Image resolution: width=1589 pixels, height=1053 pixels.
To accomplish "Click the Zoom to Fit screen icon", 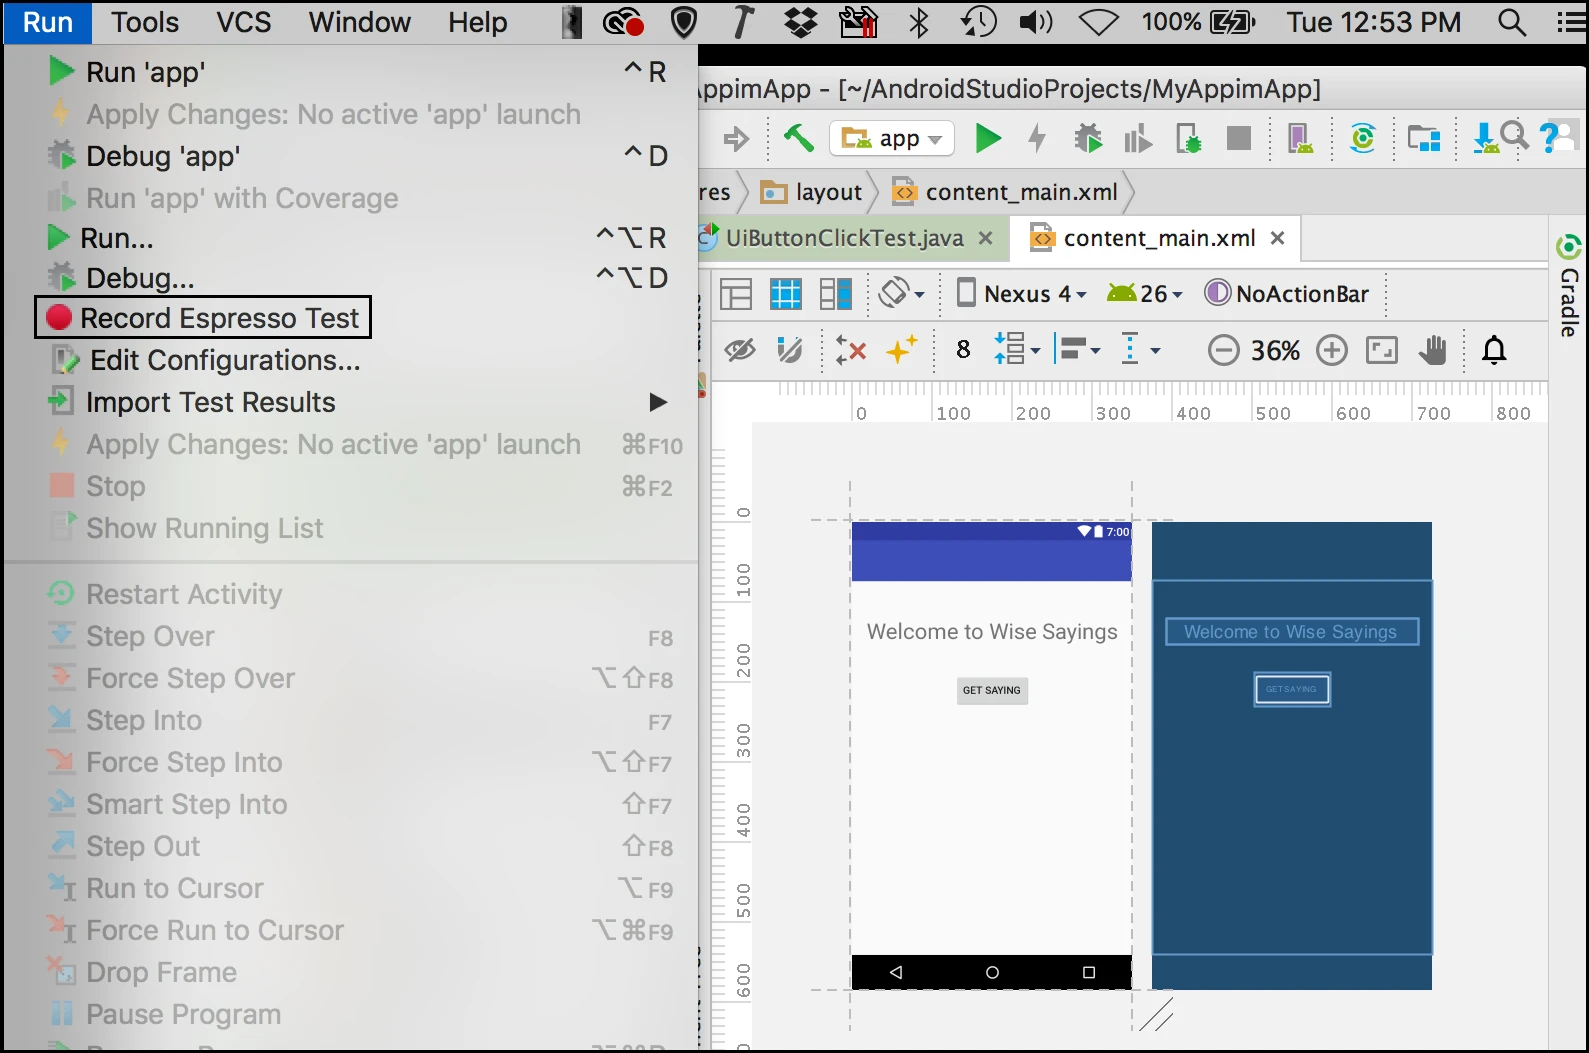I will click(x=1382, y=350).
